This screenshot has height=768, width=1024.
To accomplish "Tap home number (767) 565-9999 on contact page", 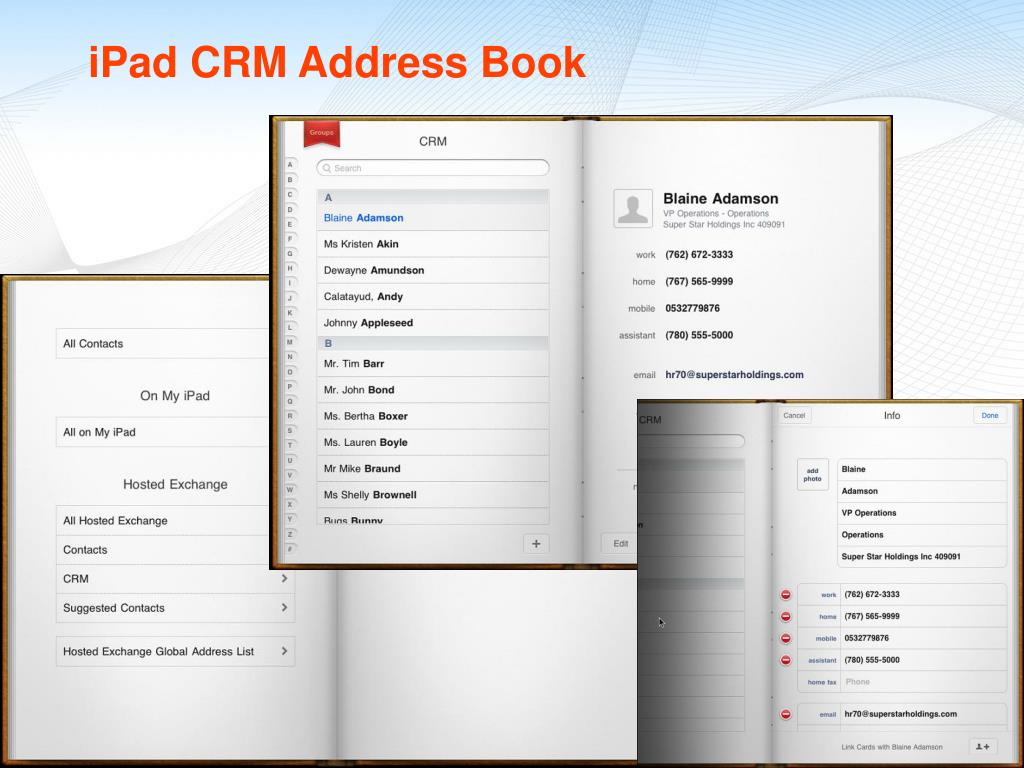I will pos(699,281).
